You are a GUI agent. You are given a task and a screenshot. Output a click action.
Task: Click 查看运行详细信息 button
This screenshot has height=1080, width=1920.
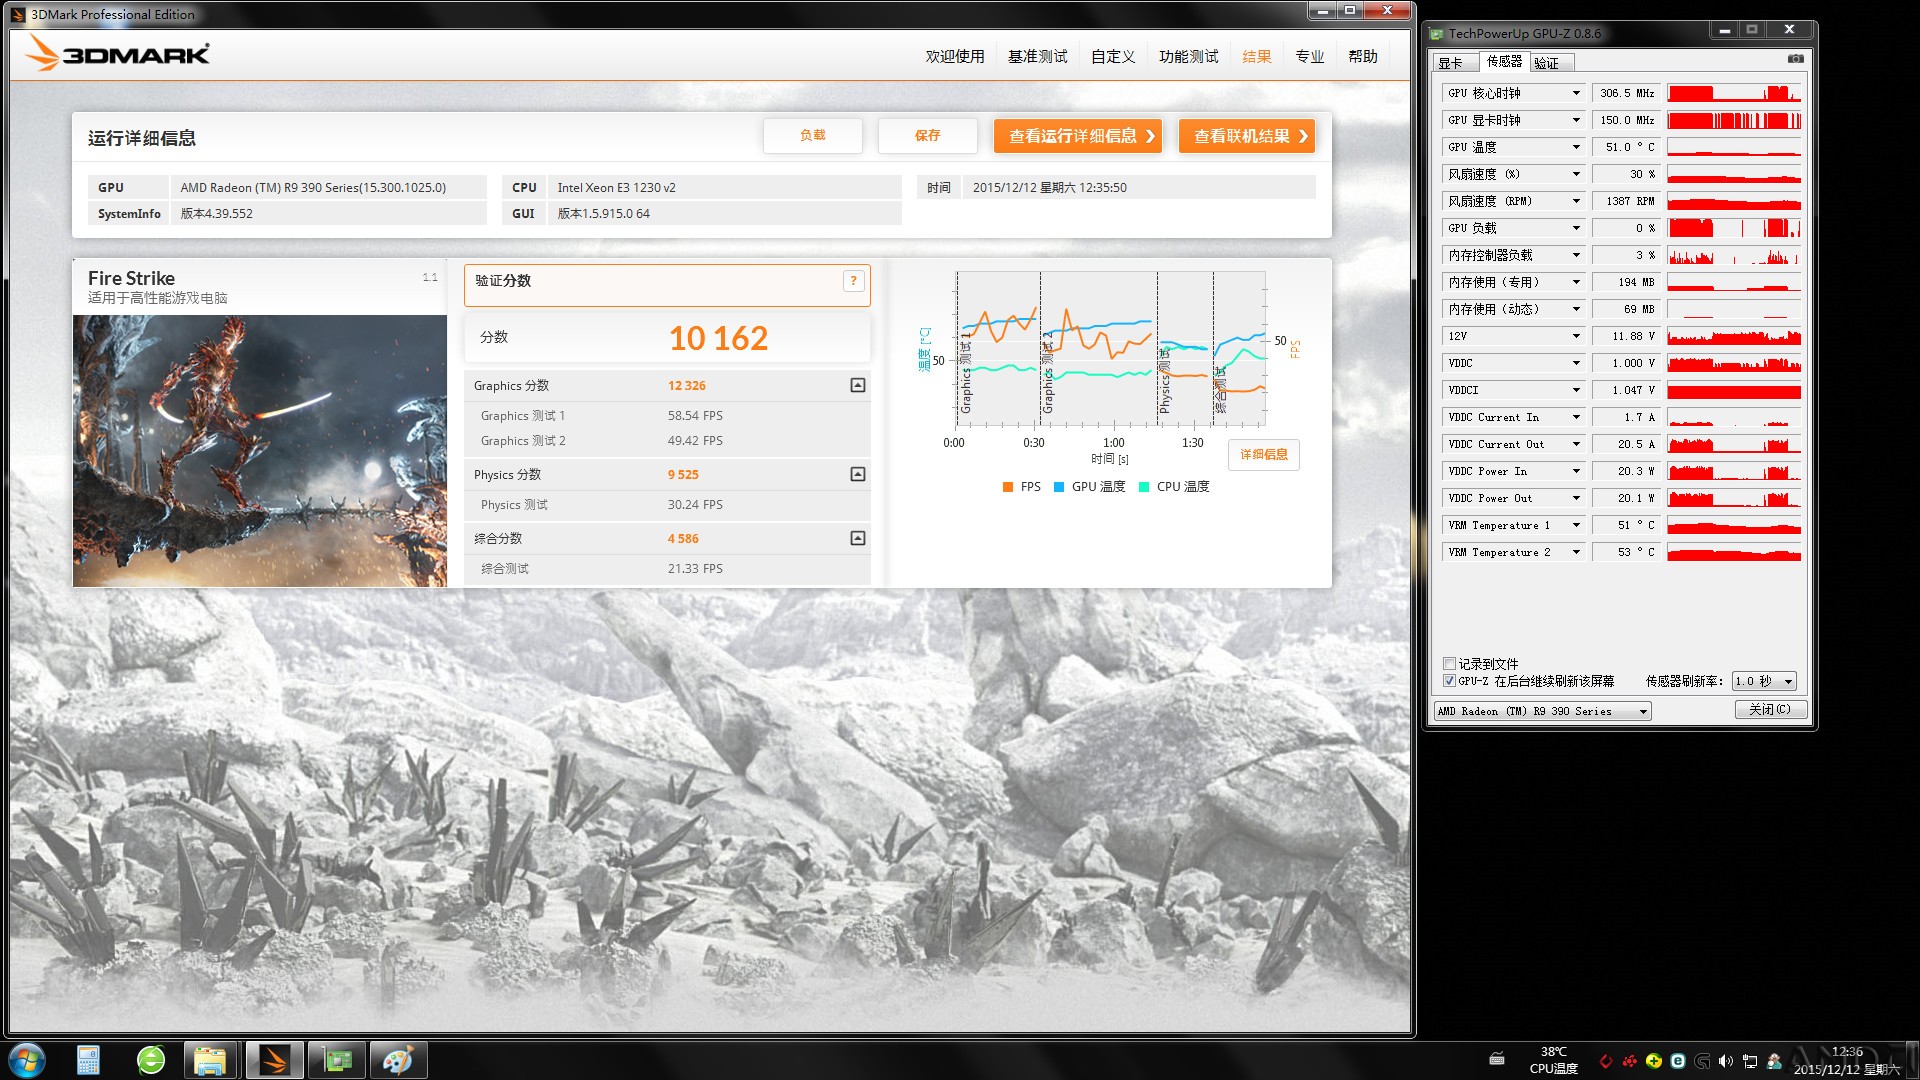(x=1078, y=136)
